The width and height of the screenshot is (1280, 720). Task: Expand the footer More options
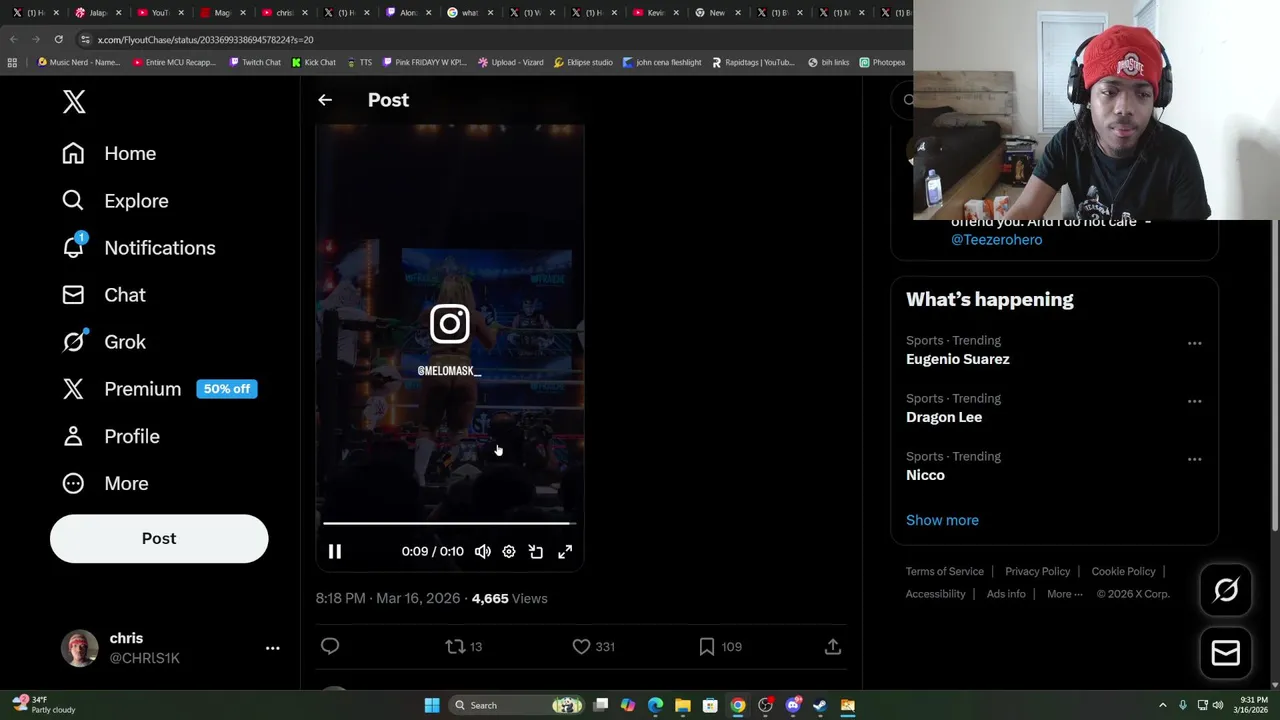(x=1064, y=594)
